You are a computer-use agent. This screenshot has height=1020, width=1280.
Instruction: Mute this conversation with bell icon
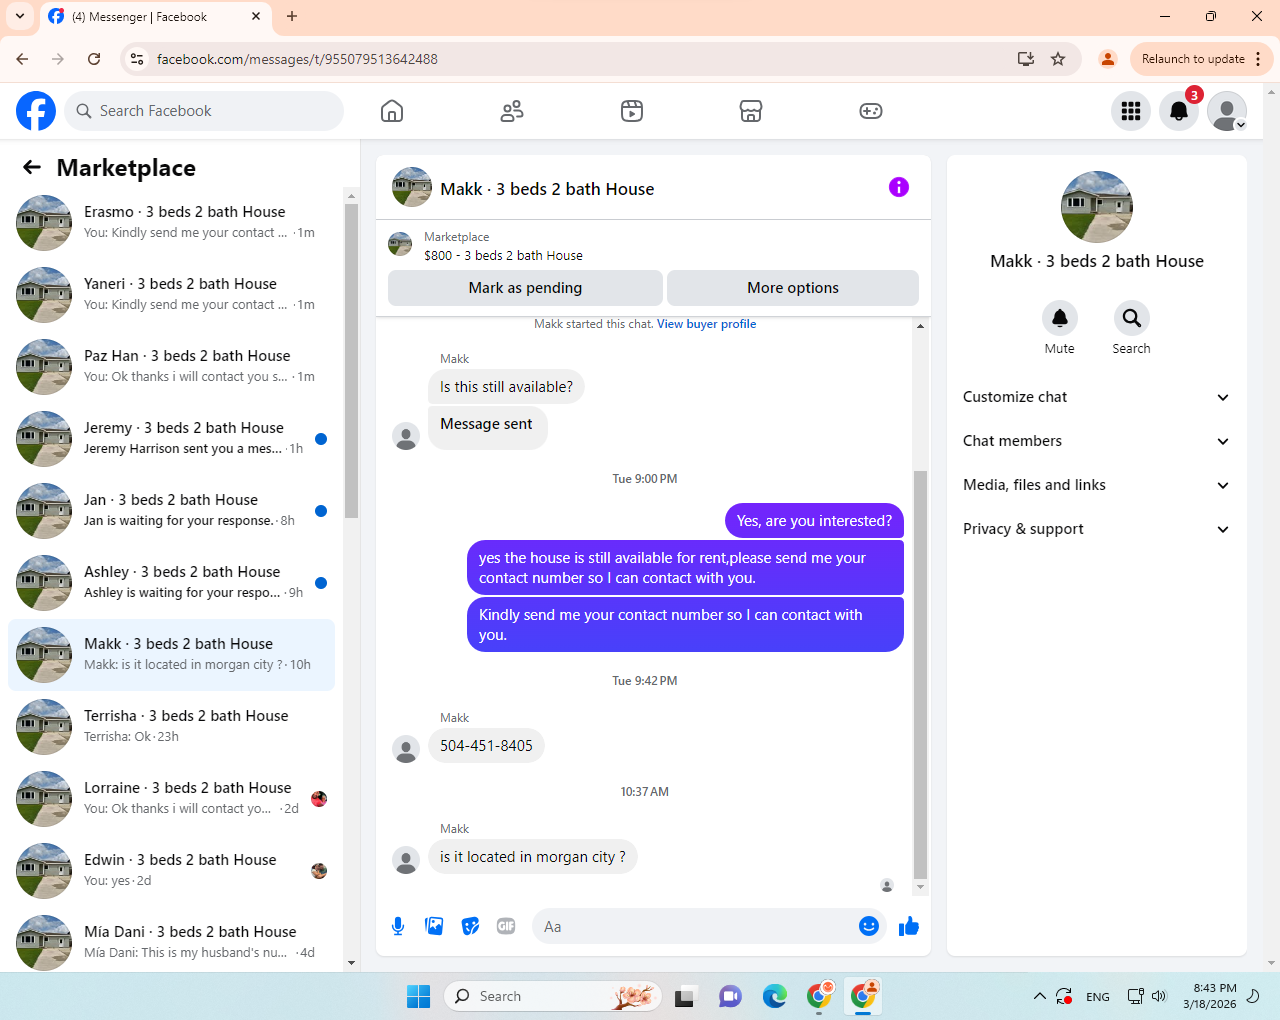pos(1060,318)
